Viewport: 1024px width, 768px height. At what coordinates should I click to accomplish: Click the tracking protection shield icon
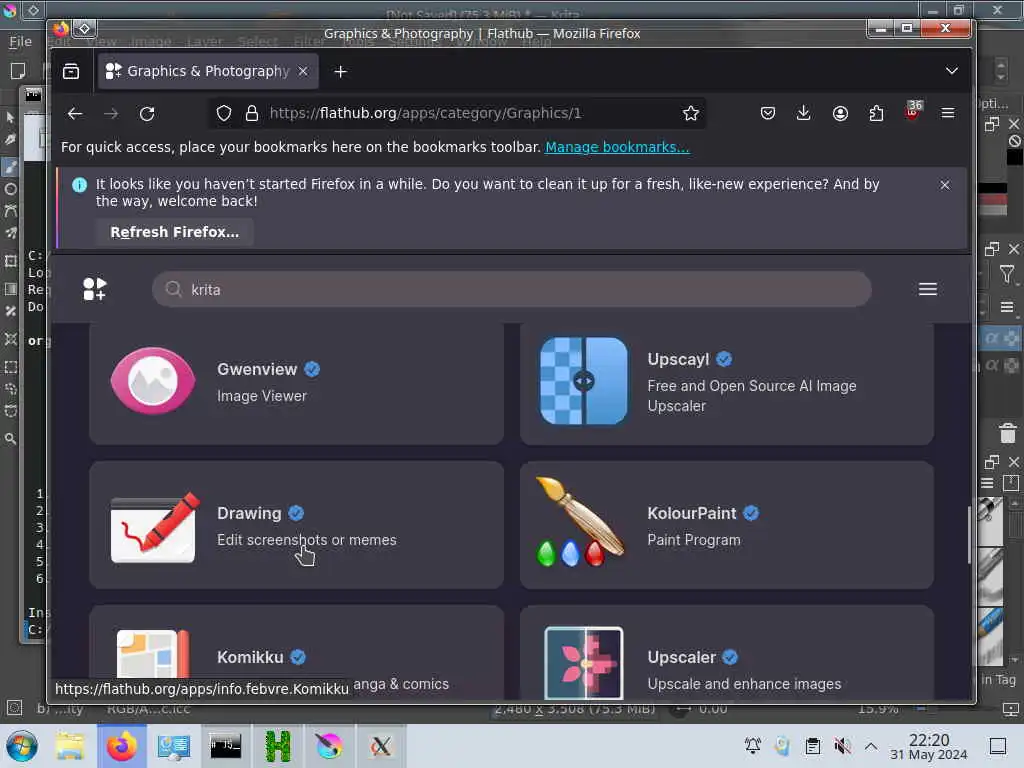click(x=223, y=114)
